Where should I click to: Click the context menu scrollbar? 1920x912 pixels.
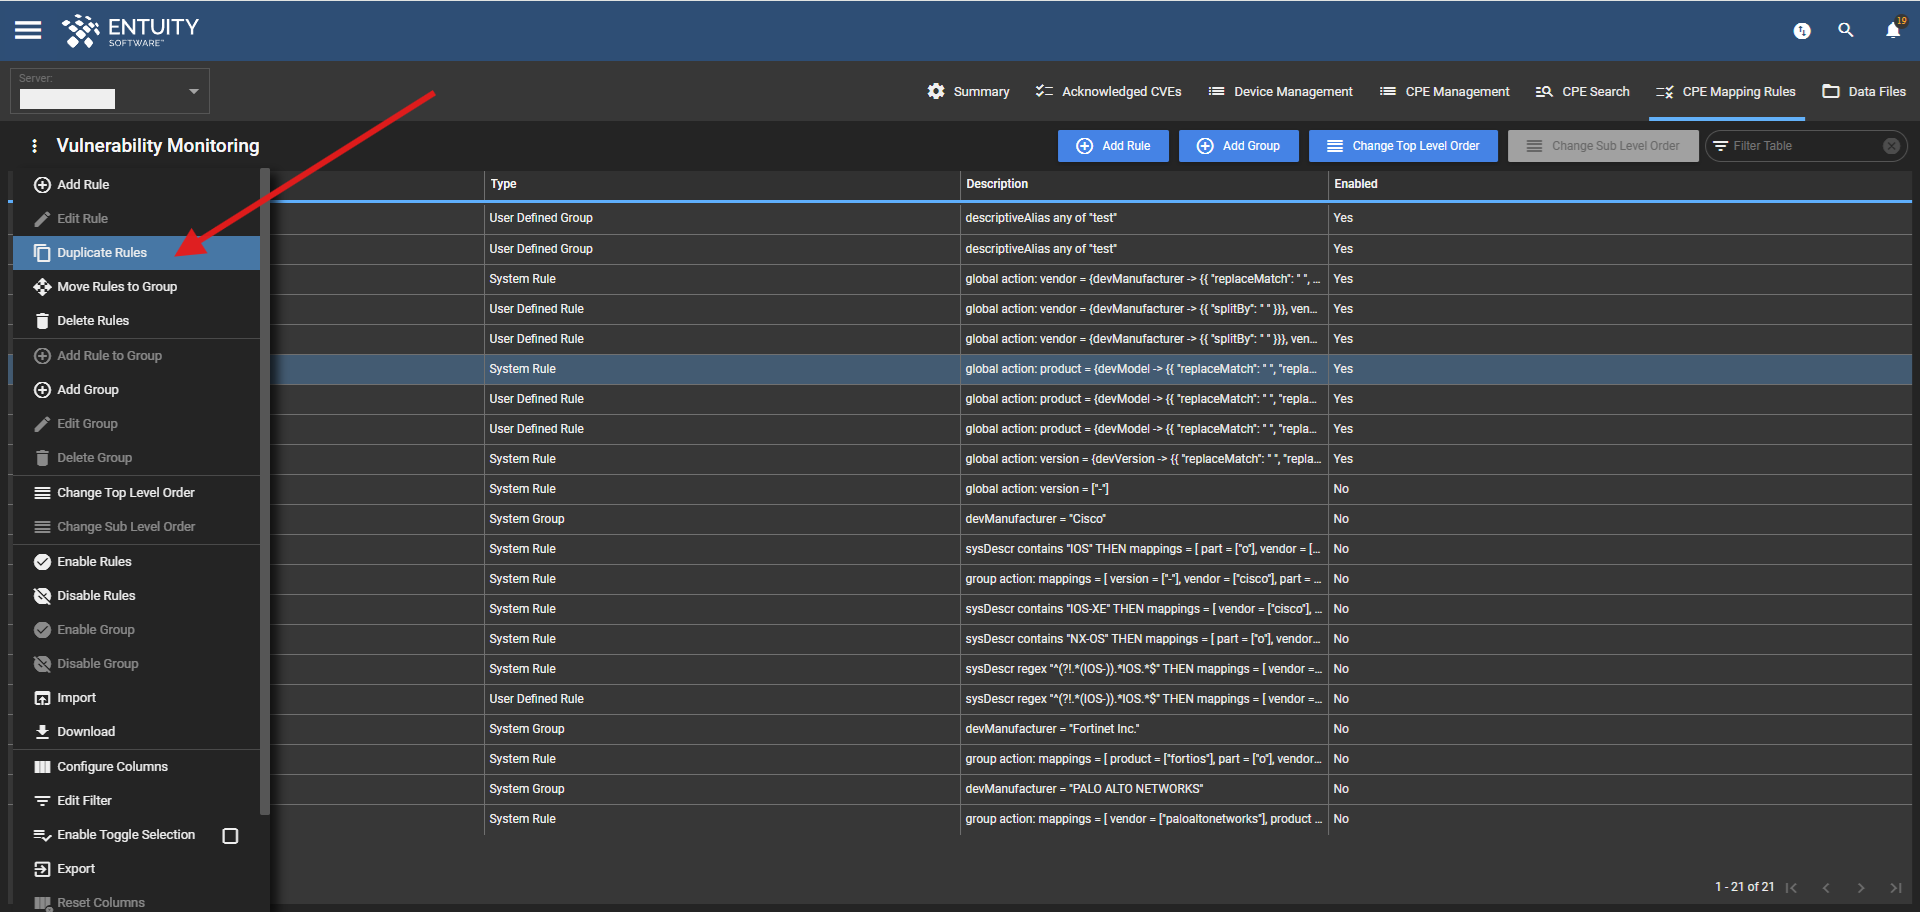[x=264, y=490]
